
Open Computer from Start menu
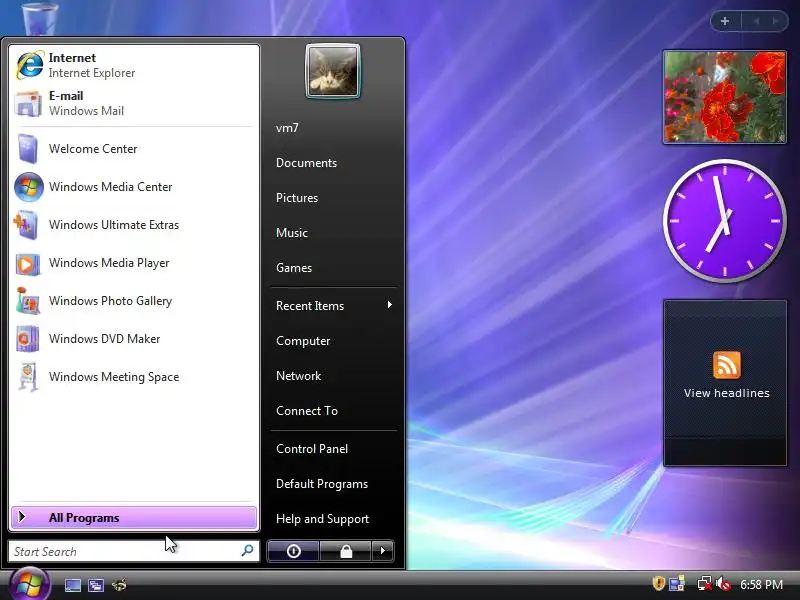click(303, 341)
